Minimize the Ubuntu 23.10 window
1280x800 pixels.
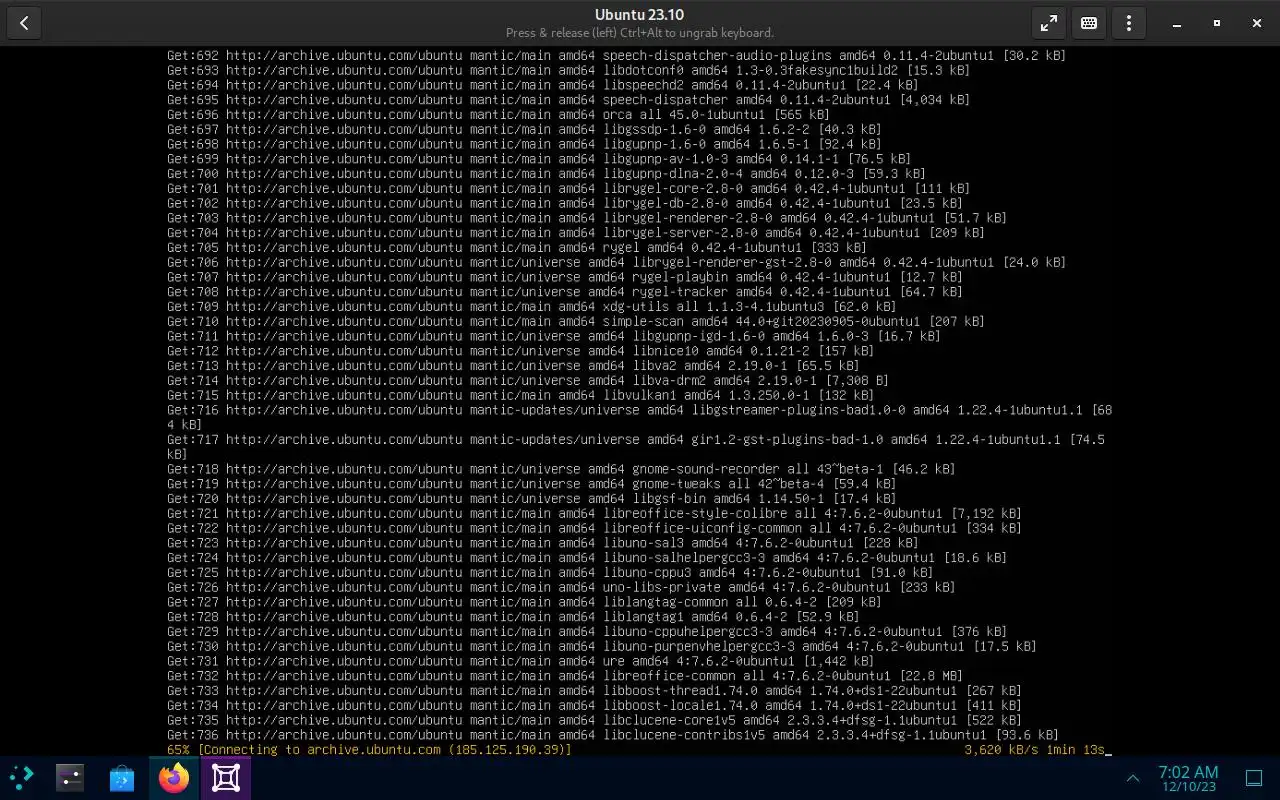[1177, 23]
